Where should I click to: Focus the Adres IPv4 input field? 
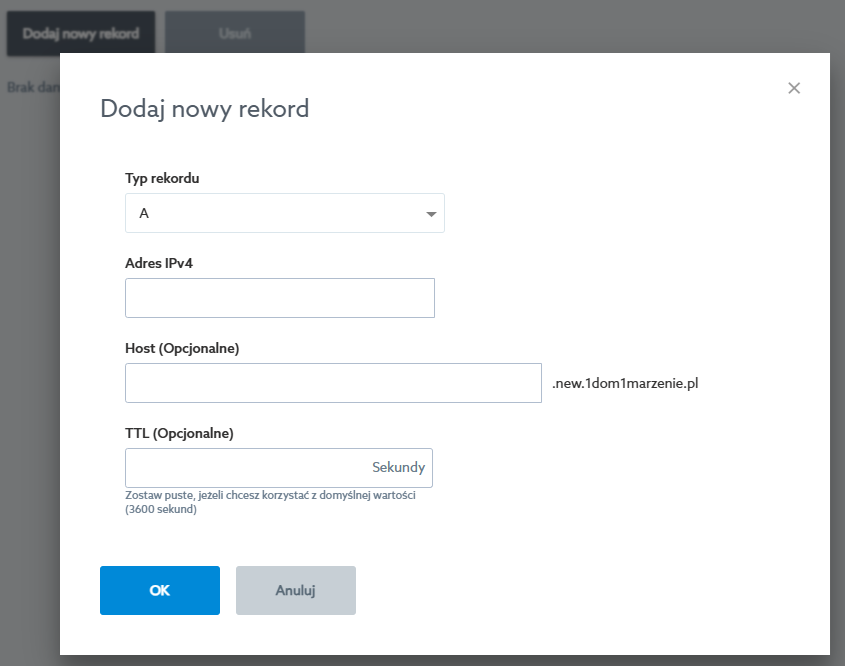[x=279, y=298]
